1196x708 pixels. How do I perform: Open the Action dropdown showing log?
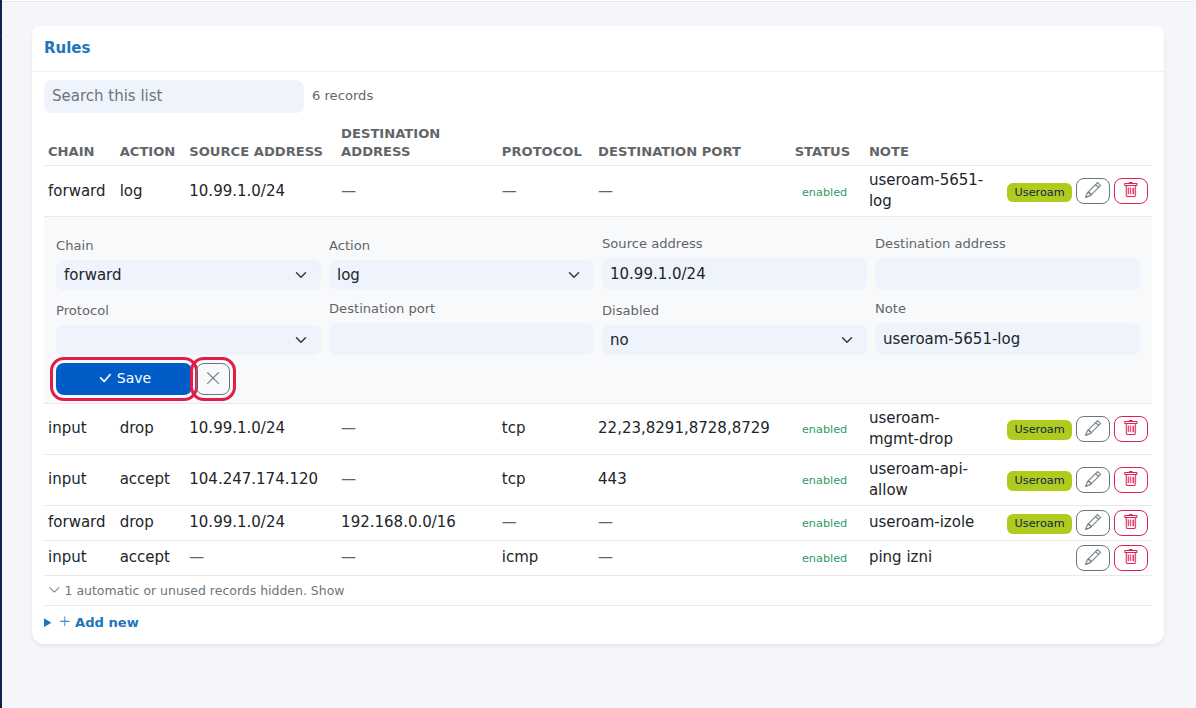coord(461,275)
